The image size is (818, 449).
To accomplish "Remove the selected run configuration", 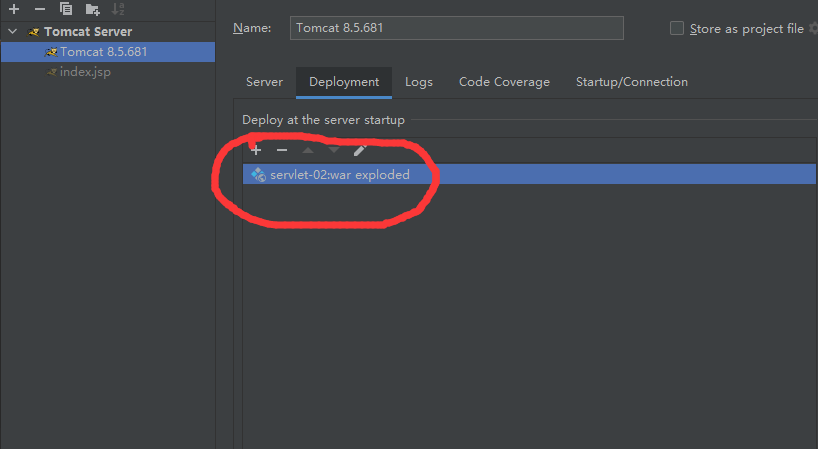I will tap(40, 9).
